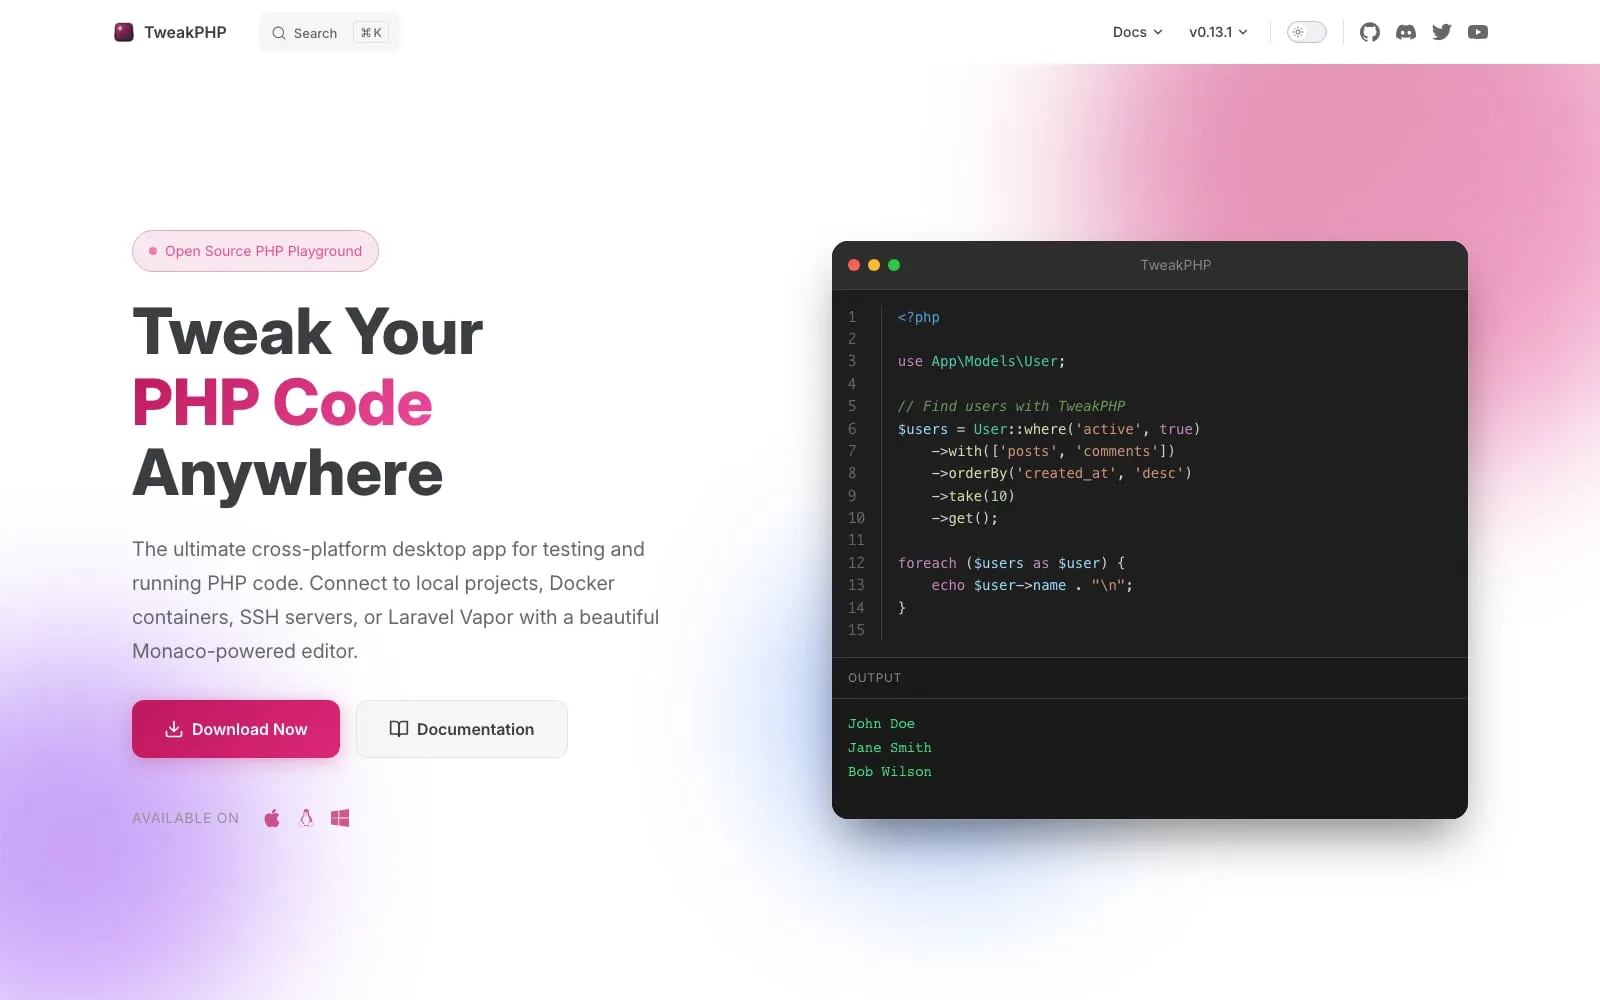The width and height of the screenshot is (1600, 1000).
Task: Click the "->with(['posts', 'comments'])" line
Action: coord(1053,451)
